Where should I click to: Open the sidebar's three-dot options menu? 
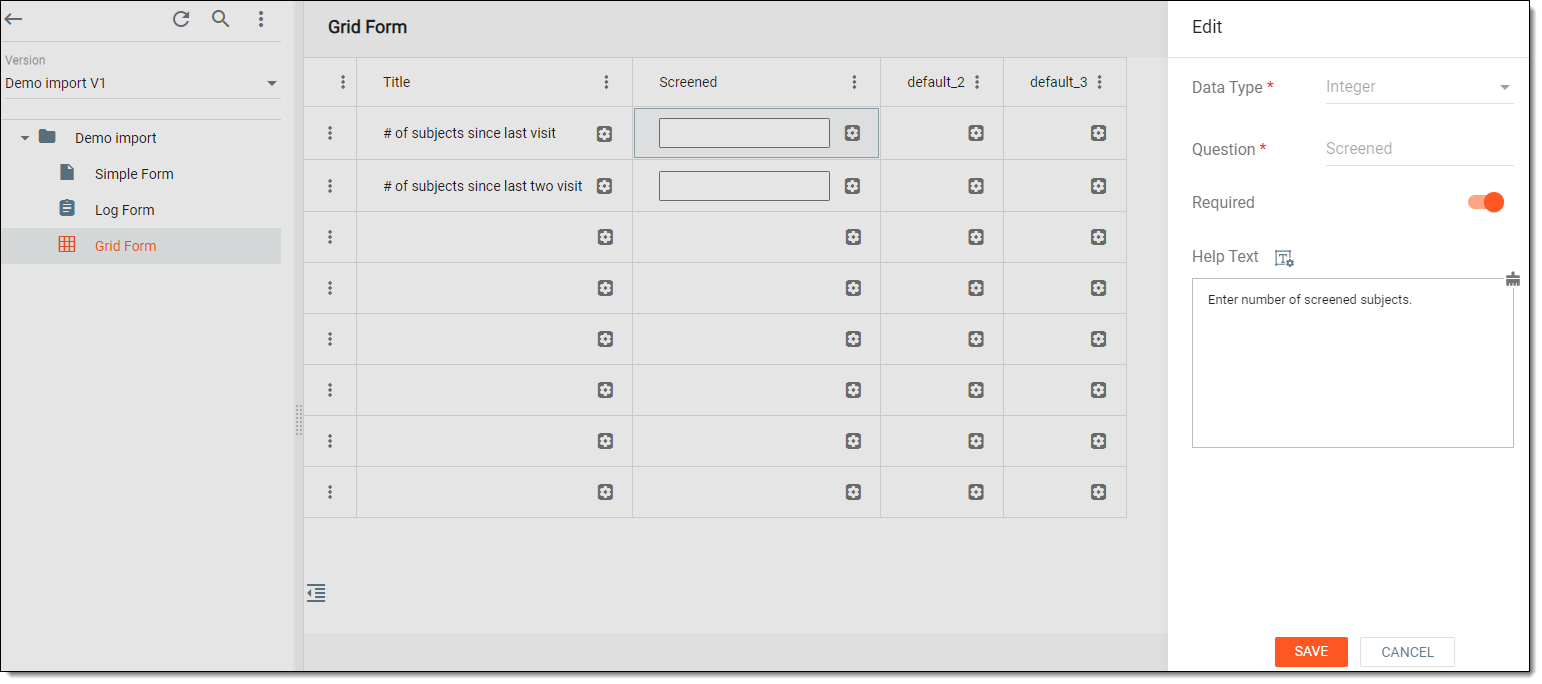[x=261, y=19]
